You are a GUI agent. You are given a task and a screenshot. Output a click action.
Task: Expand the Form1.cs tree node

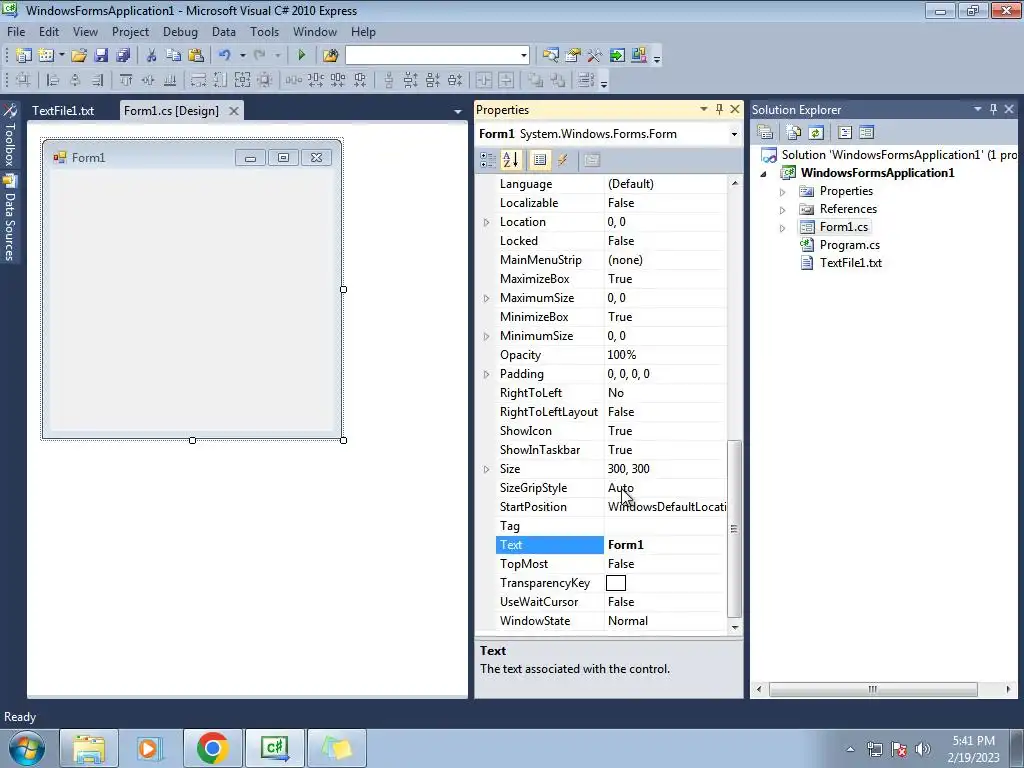coord(782,228)
